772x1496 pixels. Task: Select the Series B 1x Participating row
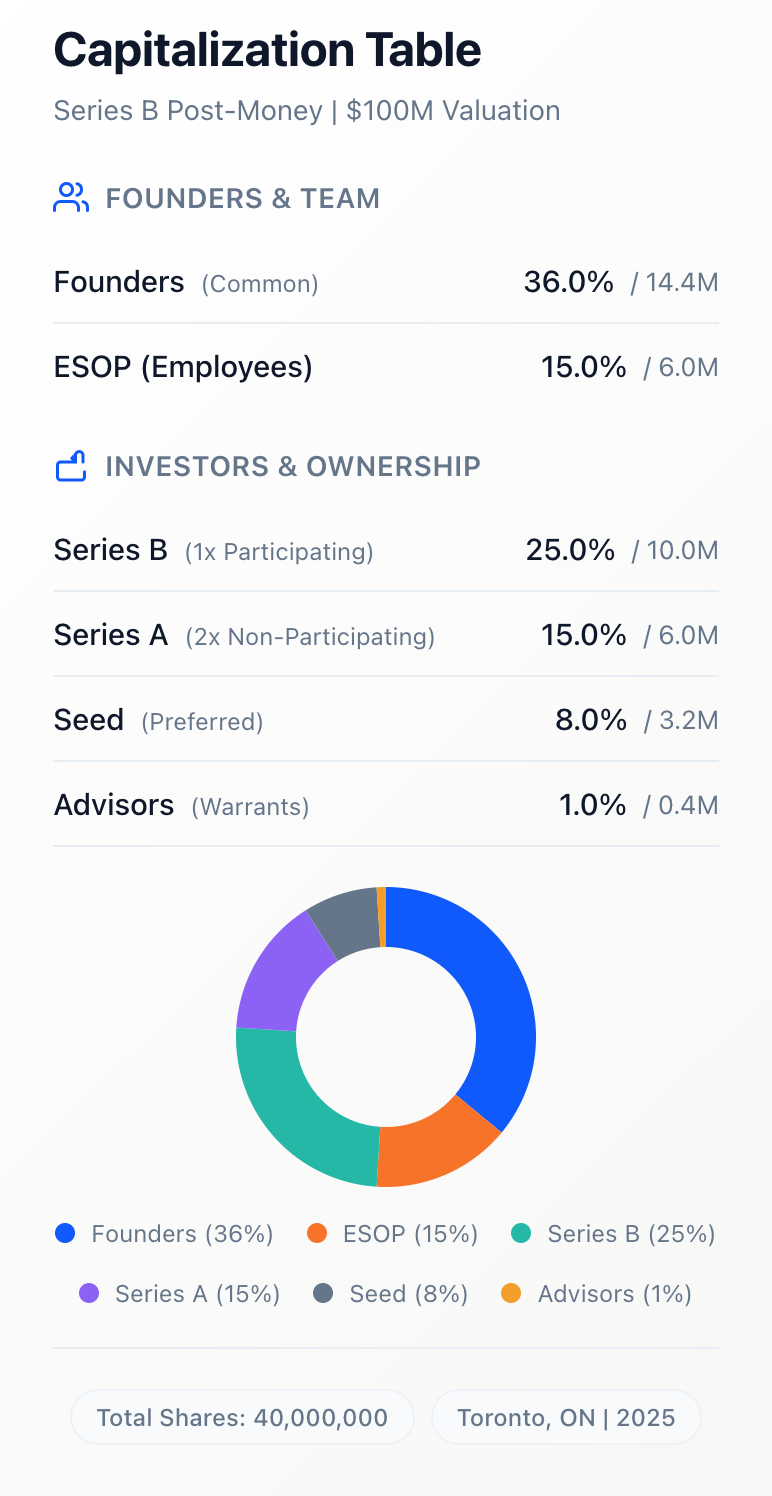point(386,550)
